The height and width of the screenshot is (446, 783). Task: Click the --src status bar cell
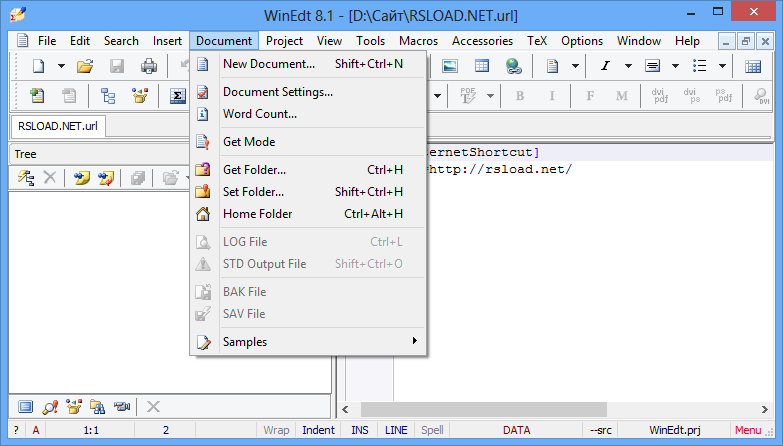click(x=600, y=430)
